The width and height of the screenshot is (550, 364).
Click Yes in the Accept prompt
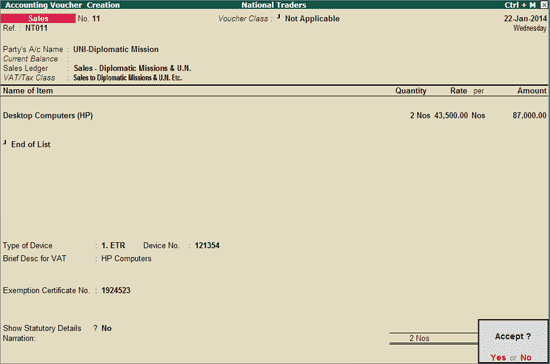point(498,357)
